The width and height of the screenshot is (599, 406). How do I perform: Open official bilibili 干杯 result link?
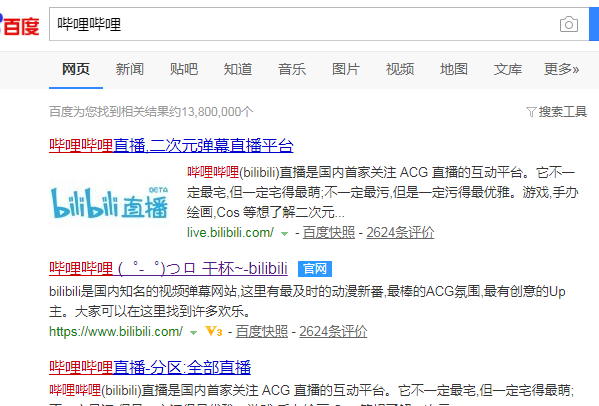(168, 269)
